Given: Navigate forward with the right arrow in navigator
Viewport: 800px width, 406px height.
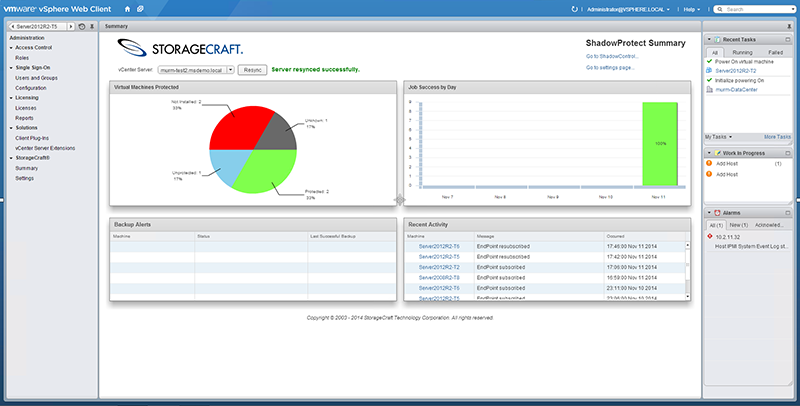Looking at the screenshot, I should tap(71, 27).
